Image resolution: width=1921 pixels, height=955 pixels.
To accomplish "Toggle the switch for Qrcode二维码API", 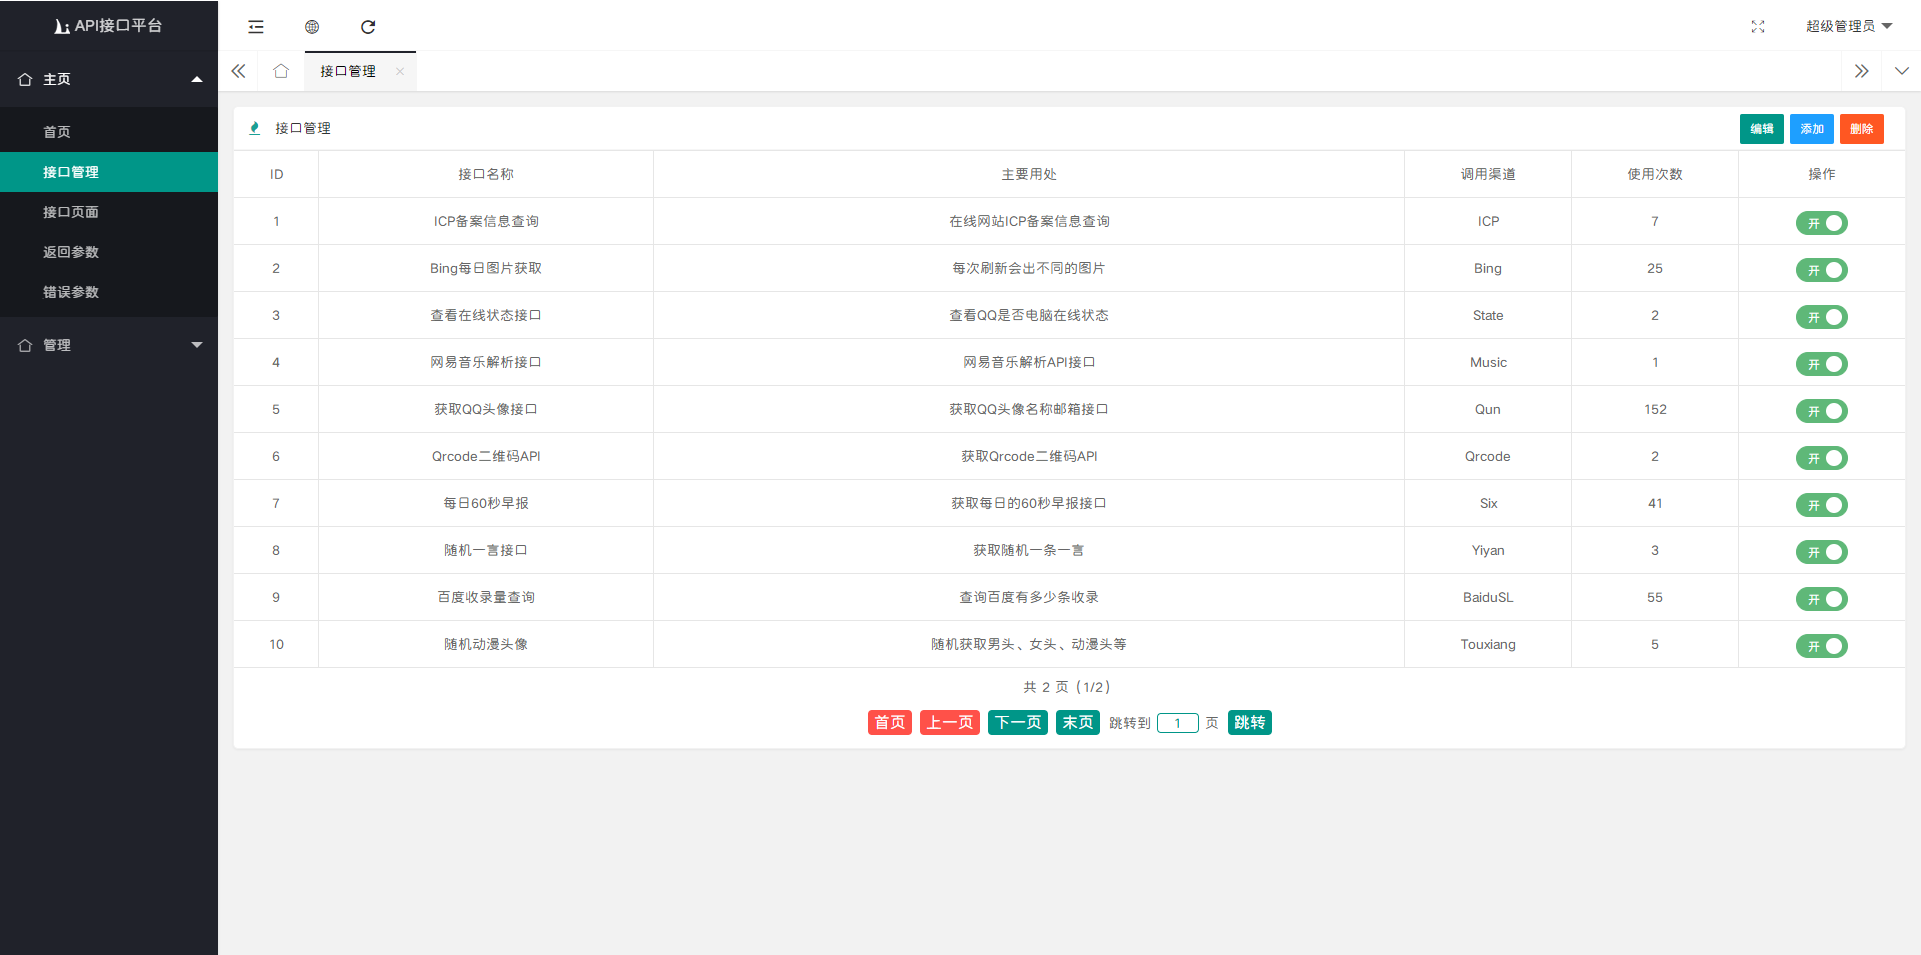I will tap(1822, 458).
